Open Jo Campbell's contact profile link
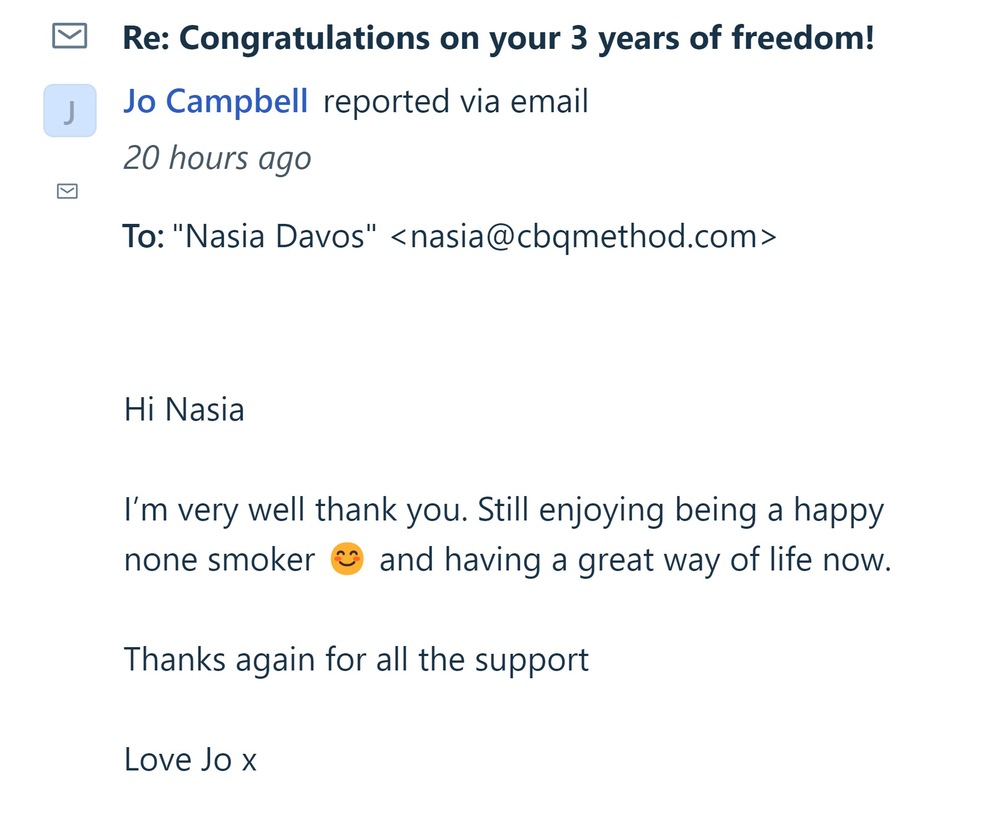Screen dimensions: 1000x836 pyautogui.click(x=215, y=101)
